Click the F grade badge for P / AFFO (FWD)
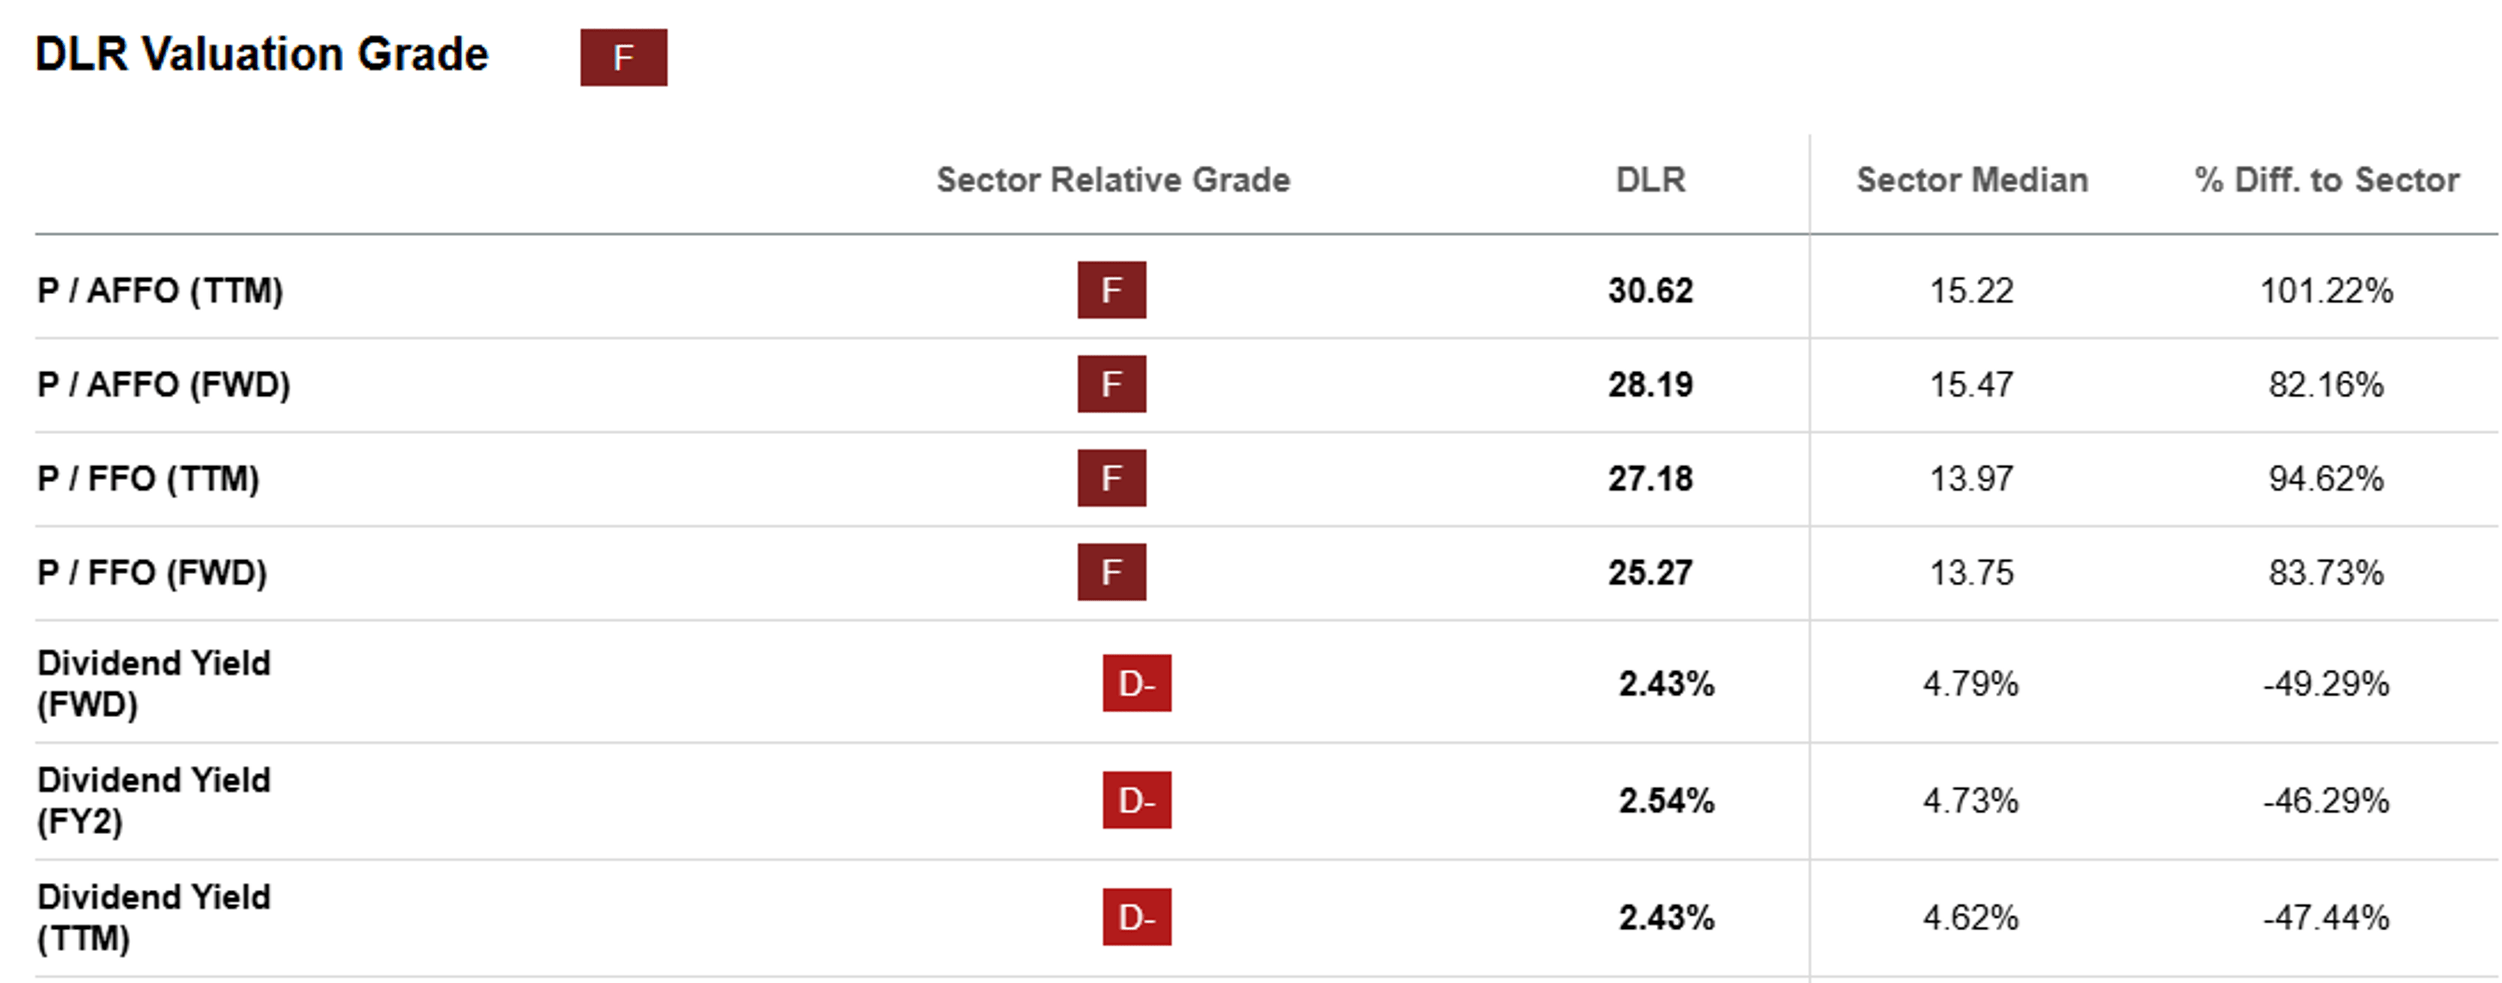This screenshot has width=2502, height=983. click(1111, 384)
